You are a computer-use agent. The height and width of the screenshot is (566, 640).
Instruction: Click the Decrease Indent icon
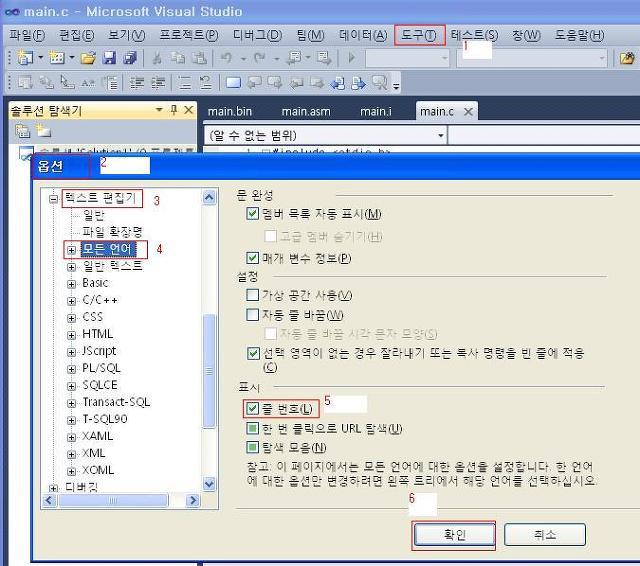click(137, 83)
